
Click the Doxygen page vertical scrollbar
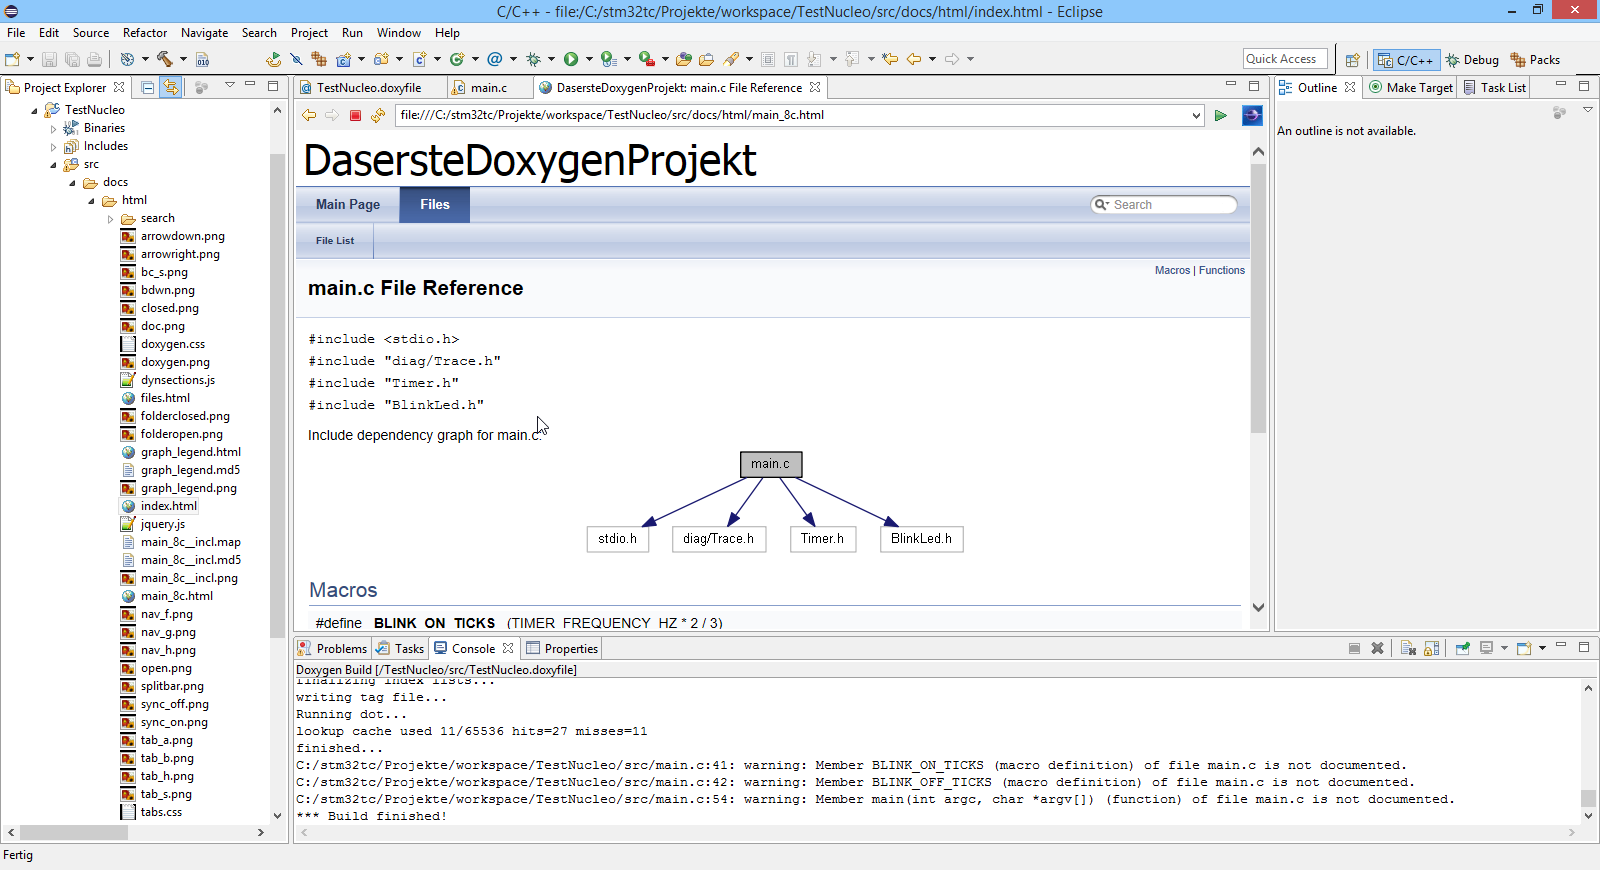(x=1259, y=299)
